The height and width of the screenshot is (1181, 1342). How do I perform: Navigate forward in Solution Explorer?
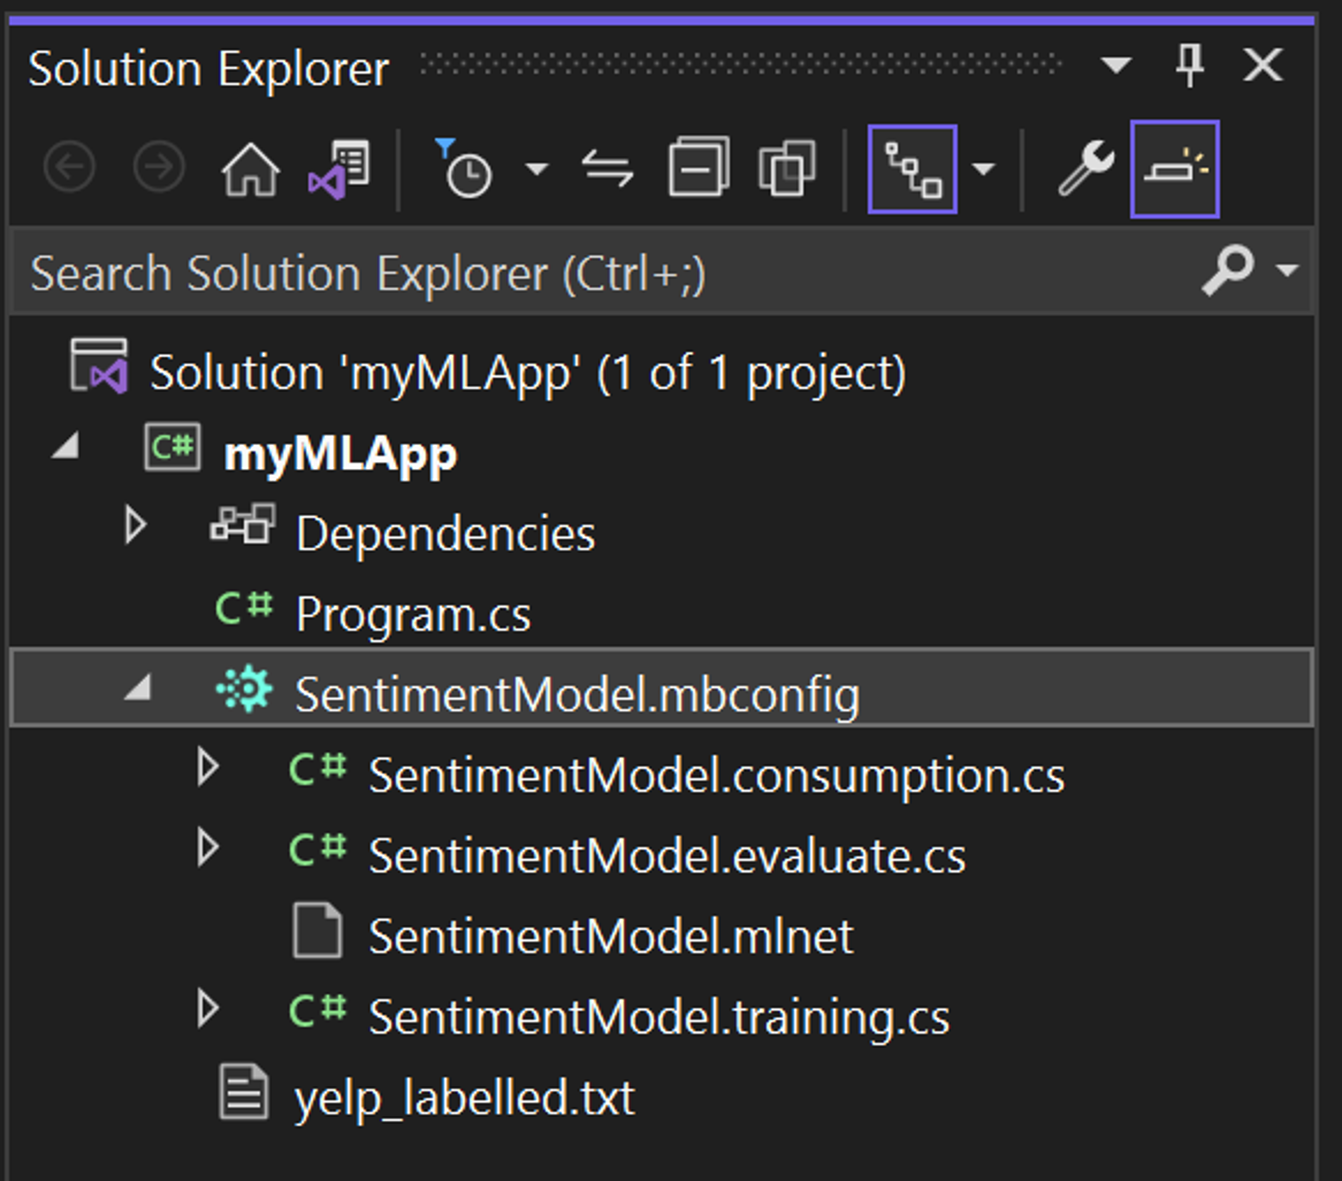coord(157,167)
